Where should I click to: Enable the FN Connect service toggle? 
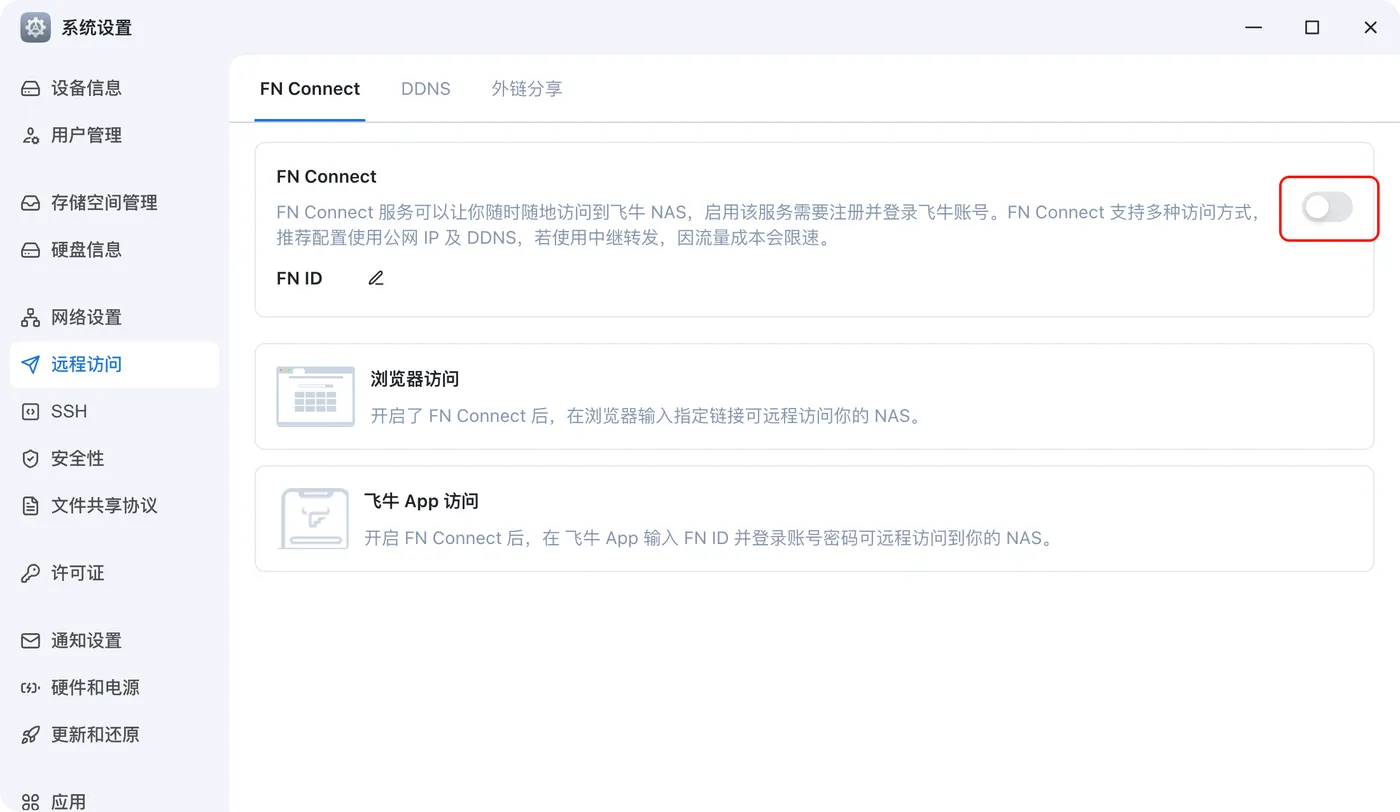pos(1328,208)
